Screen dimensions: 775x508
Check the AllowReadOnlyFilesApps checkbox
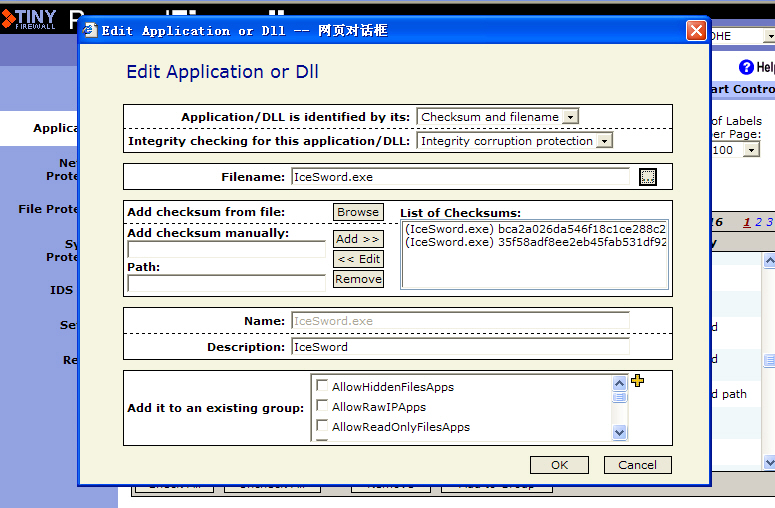(x=322, y=425)
